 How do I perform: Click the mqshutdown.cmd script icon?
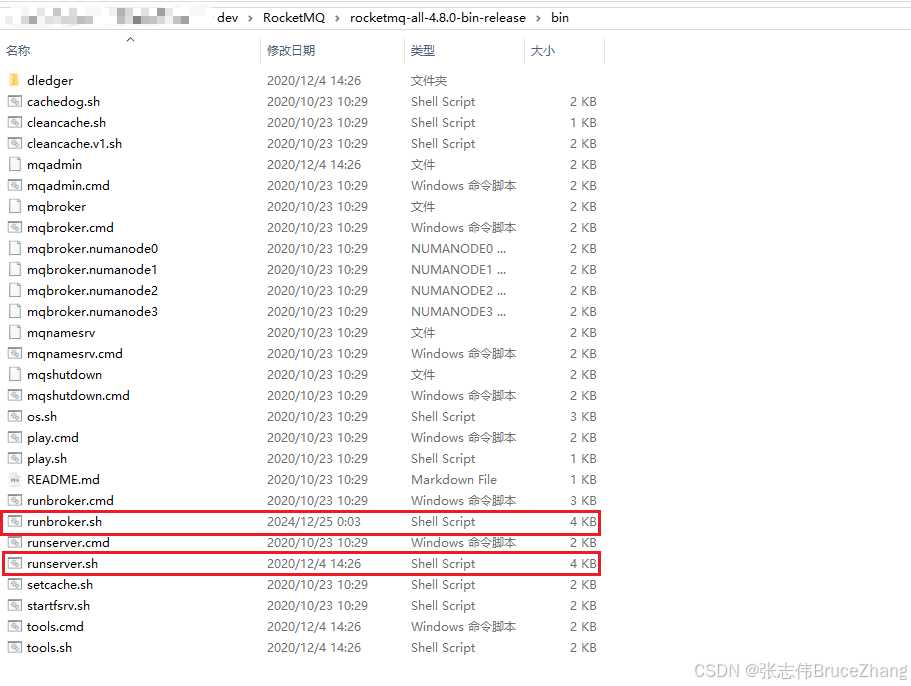15,395
